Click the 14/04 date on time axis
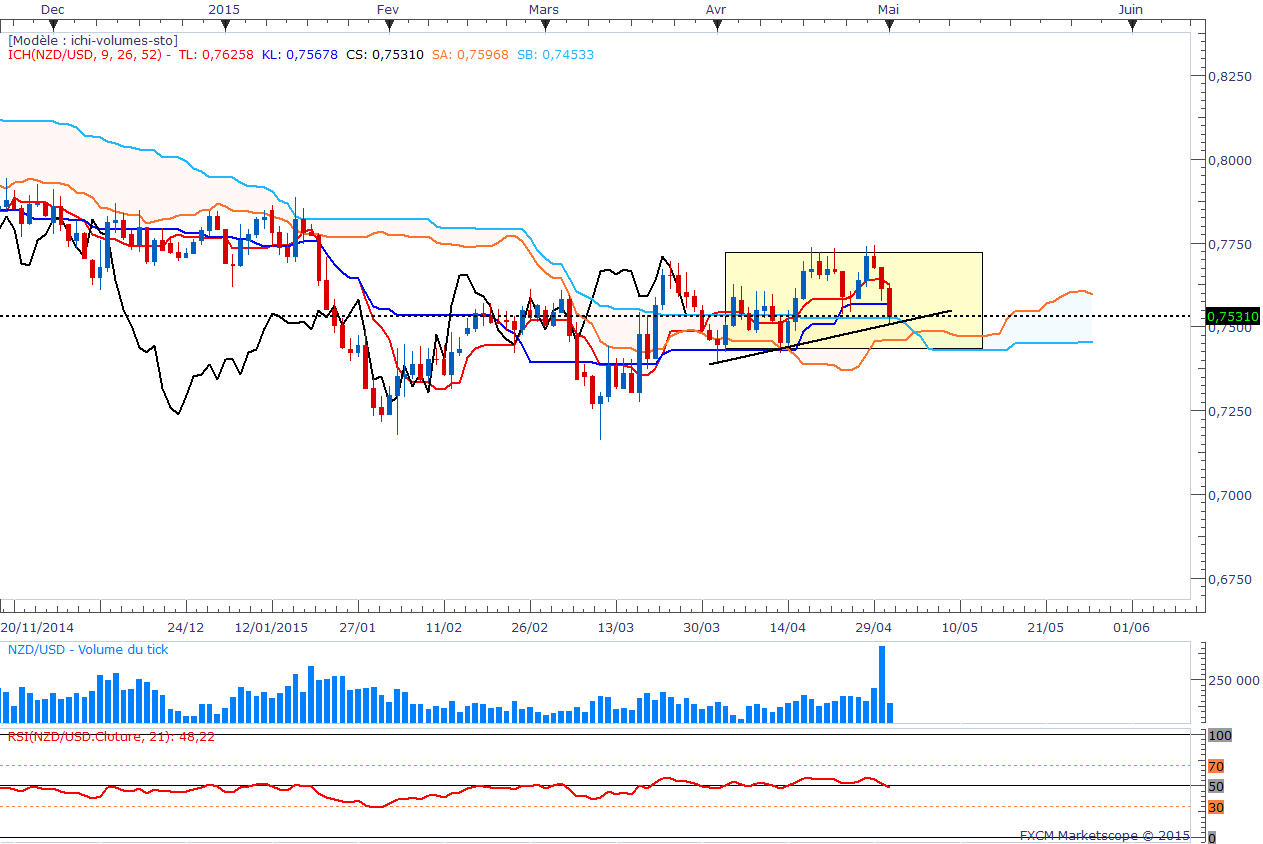Viewport: 1263px width, 844px height. [x=788, y=627]
